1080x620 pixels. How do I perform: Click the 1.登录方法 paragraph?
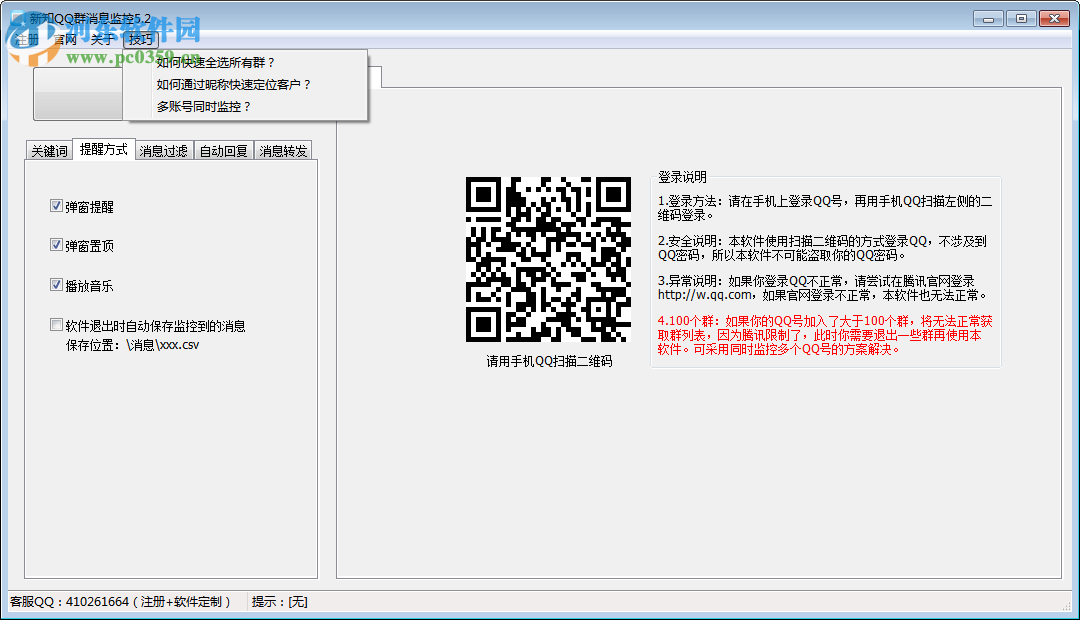[x=824, y=208]
